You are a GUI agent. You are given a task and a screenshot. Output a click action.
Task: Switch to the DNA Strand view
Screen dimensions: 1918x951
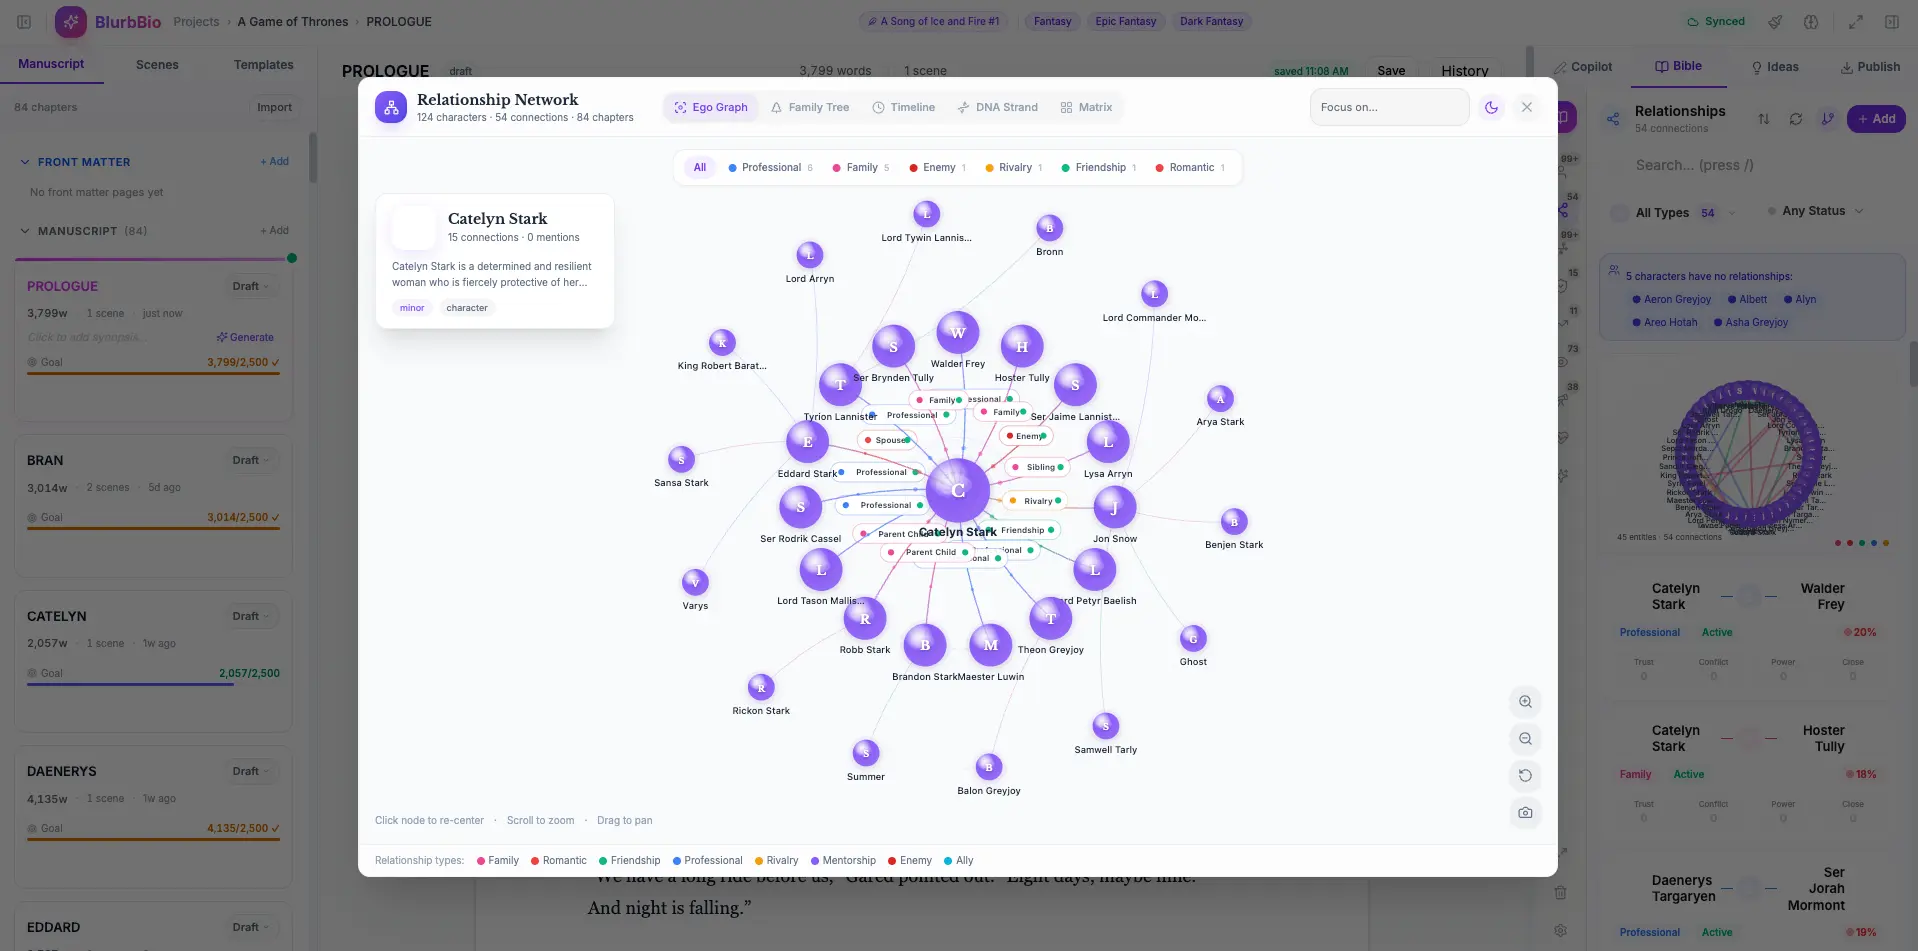pos(997,107)
